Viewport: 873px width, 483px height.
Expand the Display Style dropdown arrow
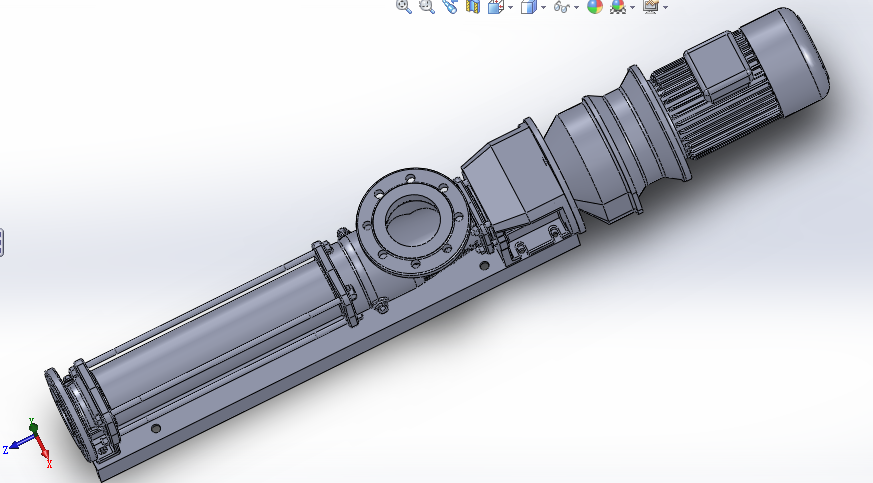[543, 7]
